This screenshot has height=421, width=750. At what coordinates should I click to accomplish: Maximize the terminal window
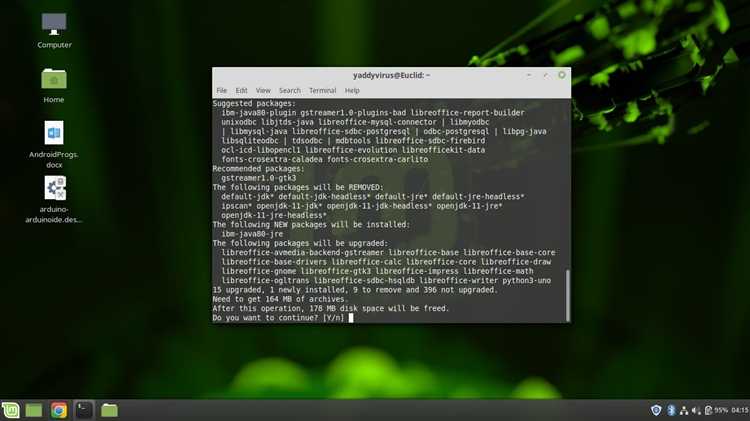click(x=546, y=75)
